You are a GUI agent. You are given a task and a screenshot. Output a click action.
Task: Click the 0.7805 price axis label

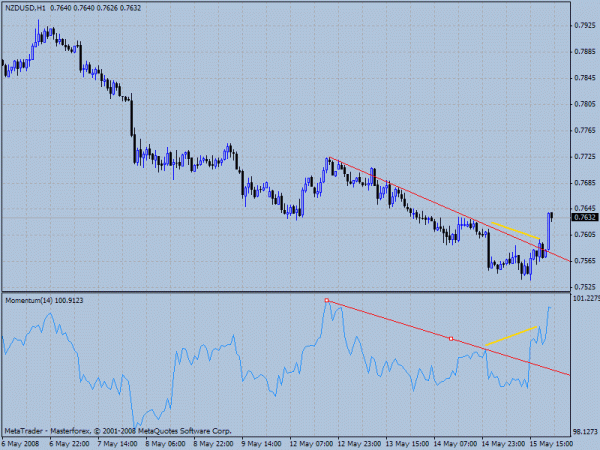click(x=585, y=104)
